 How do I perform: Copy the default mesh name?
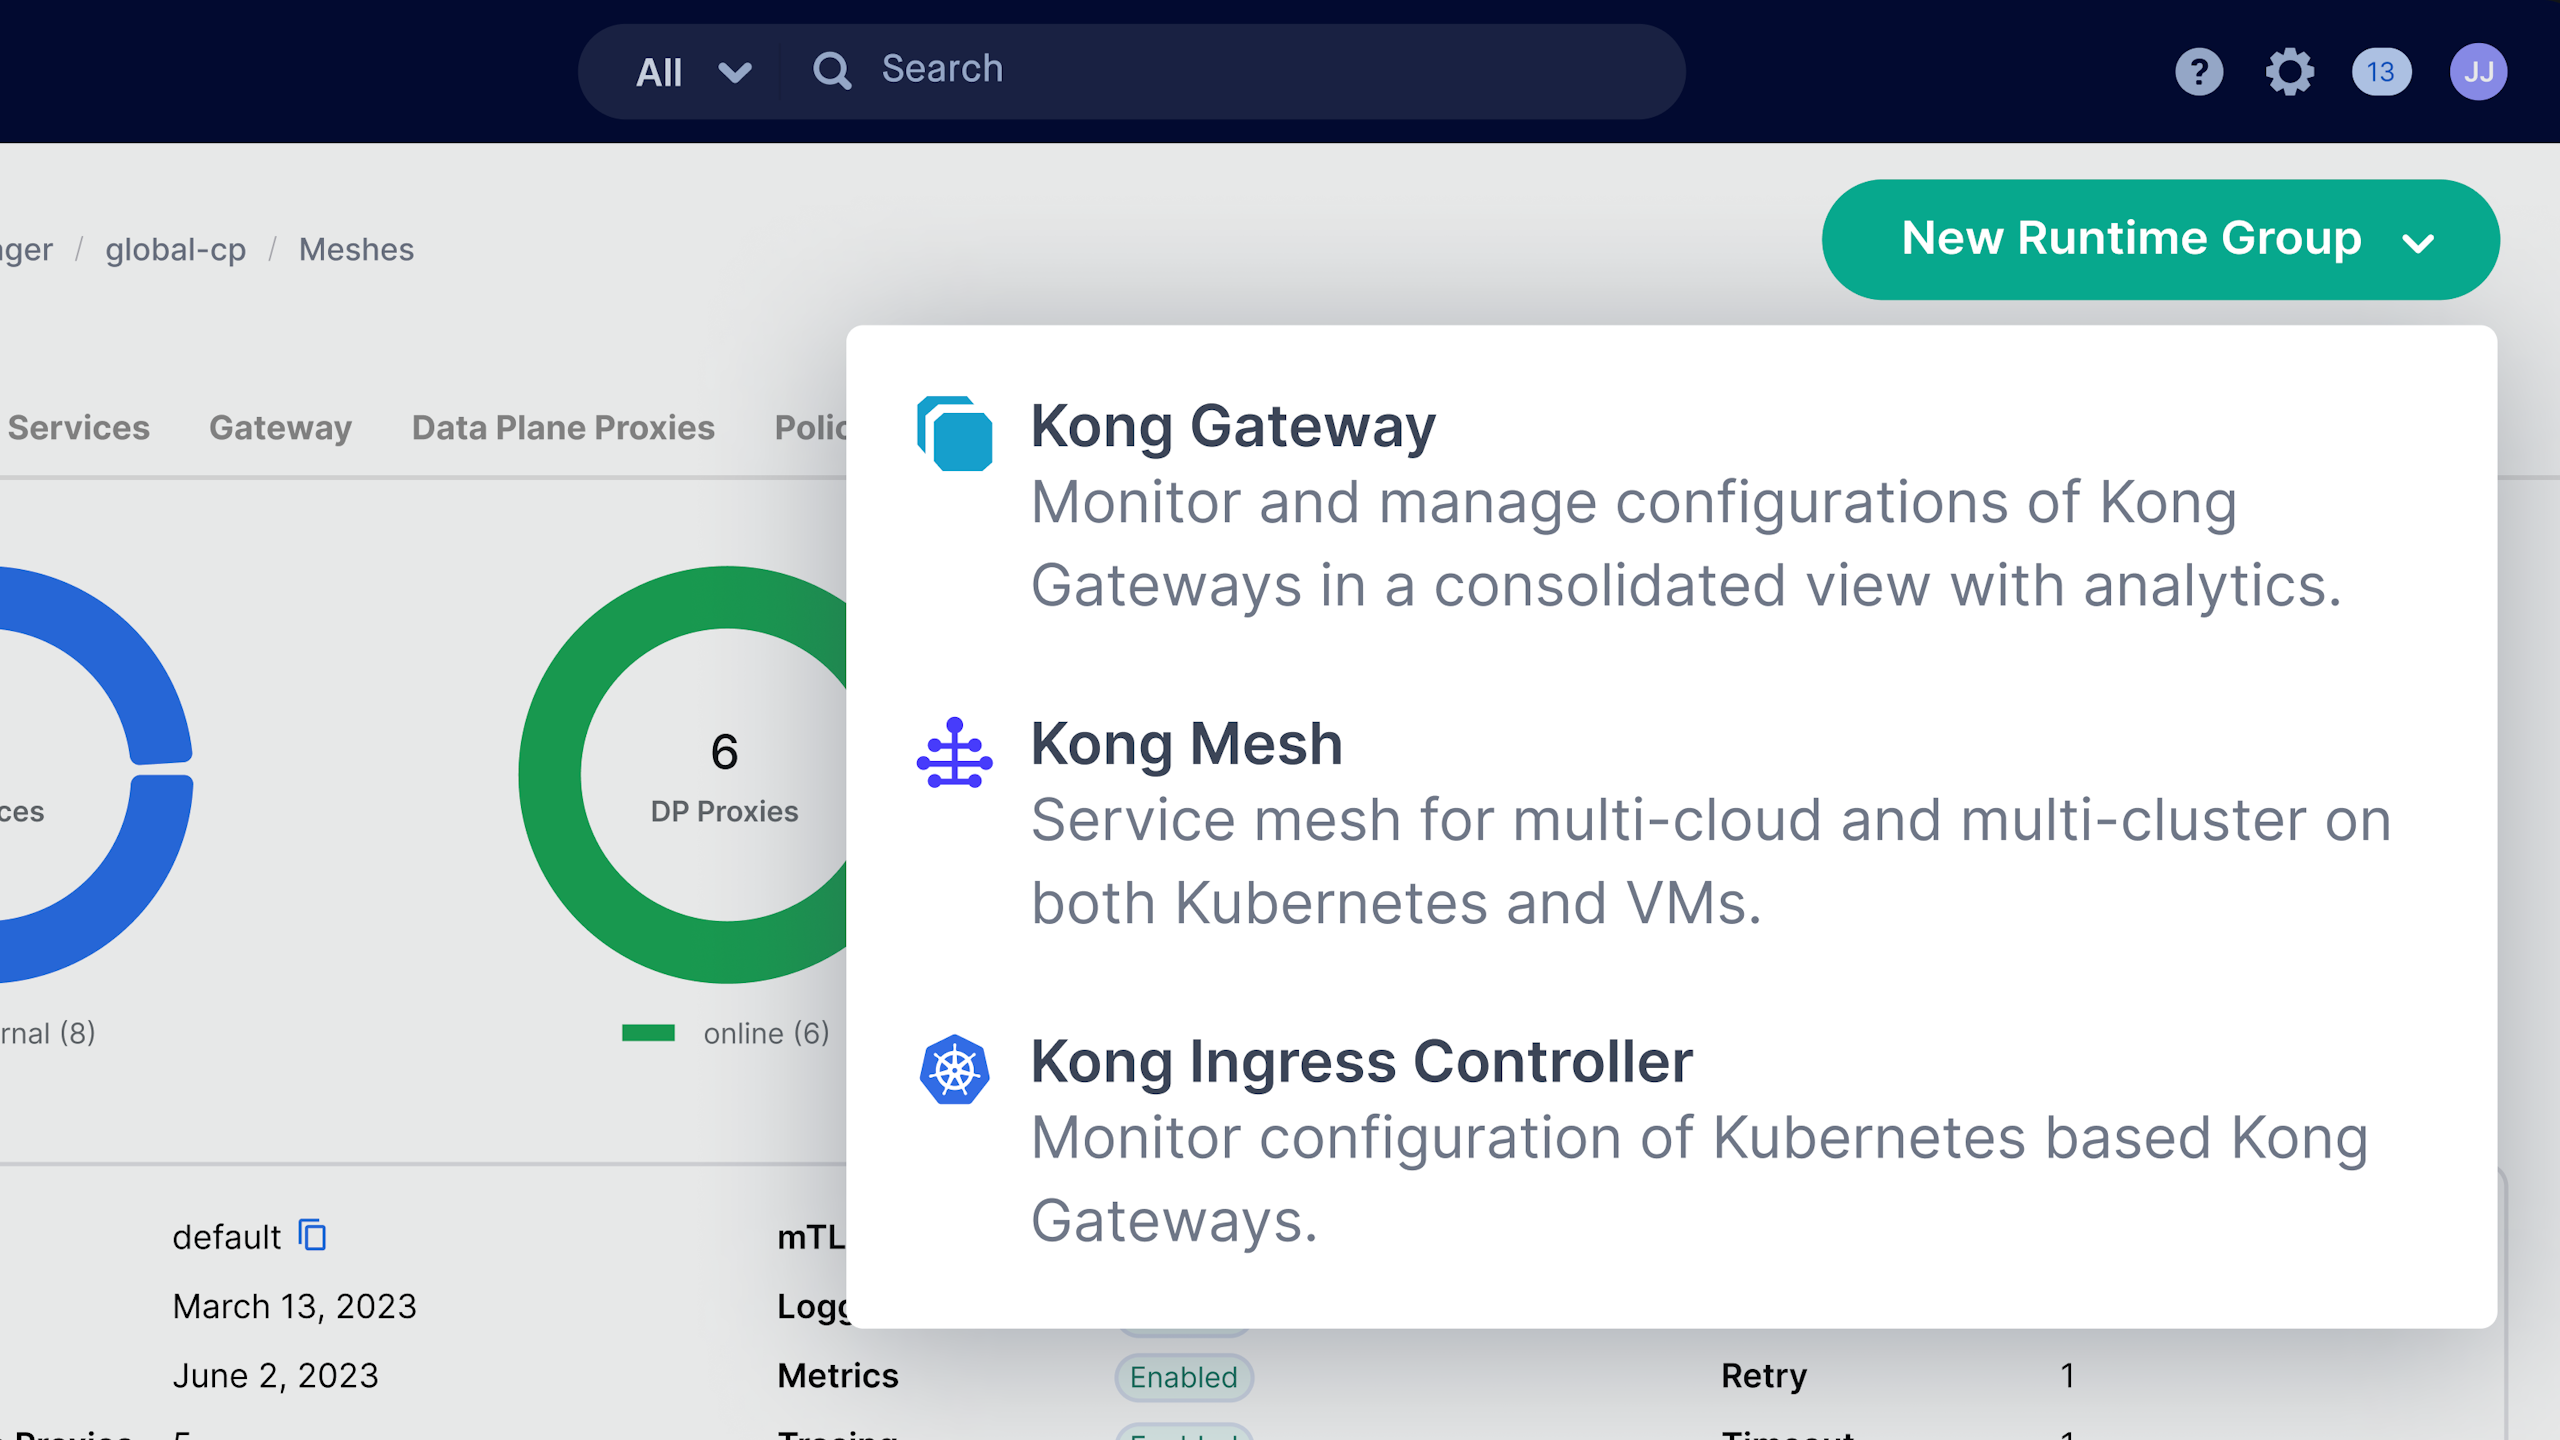click(x=313, y=1236)
